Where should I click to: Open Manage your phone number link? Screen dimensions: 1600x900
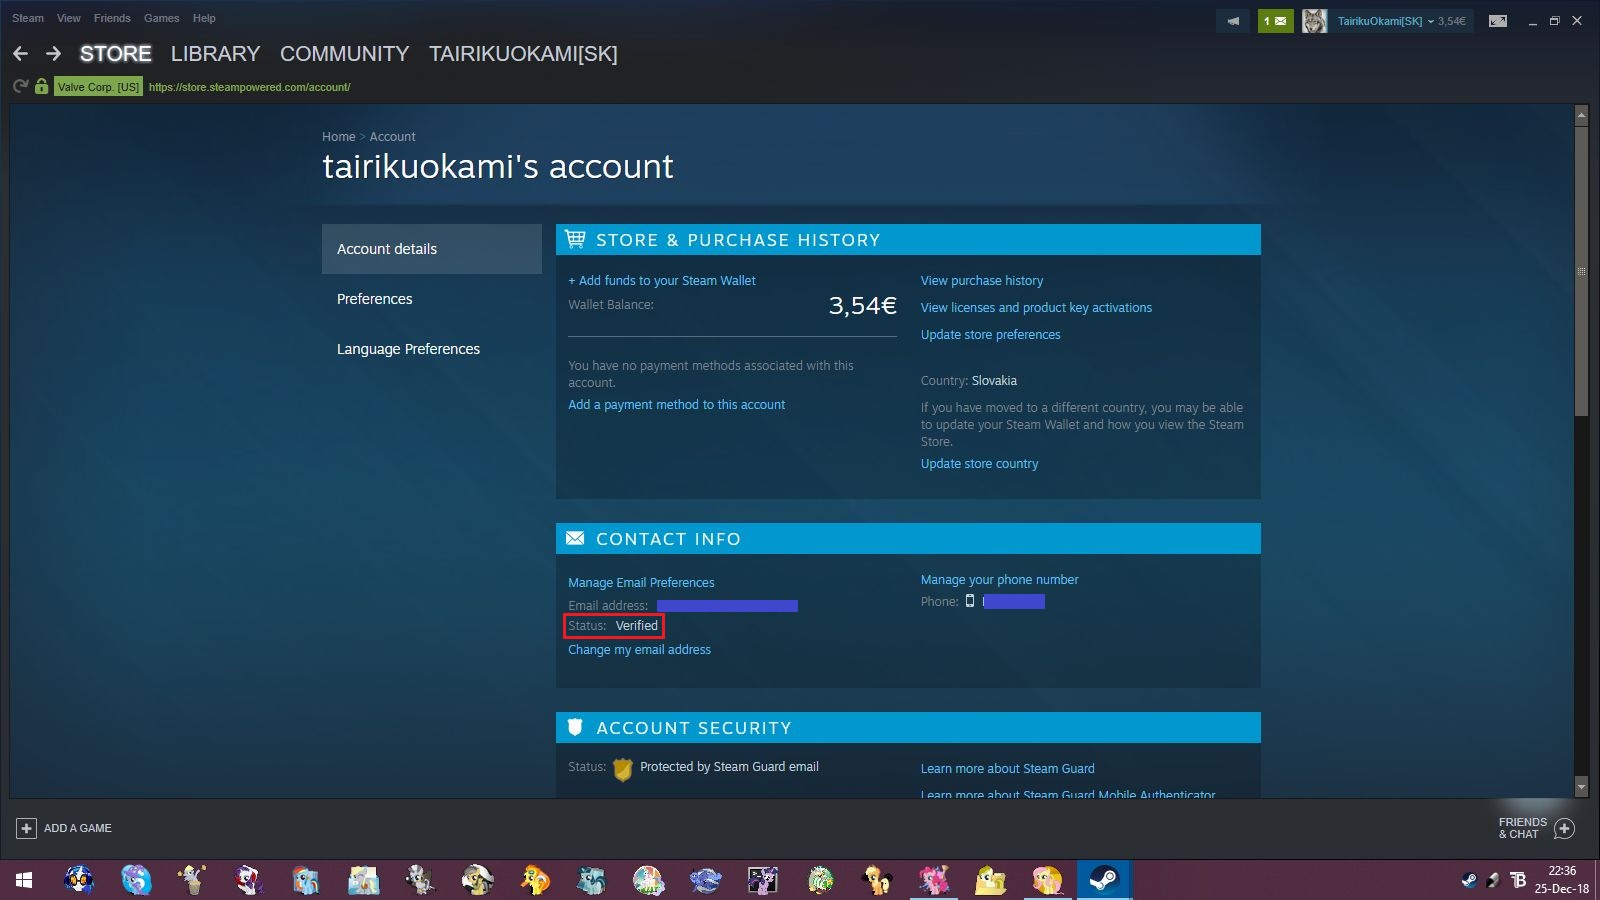[999, 580]
